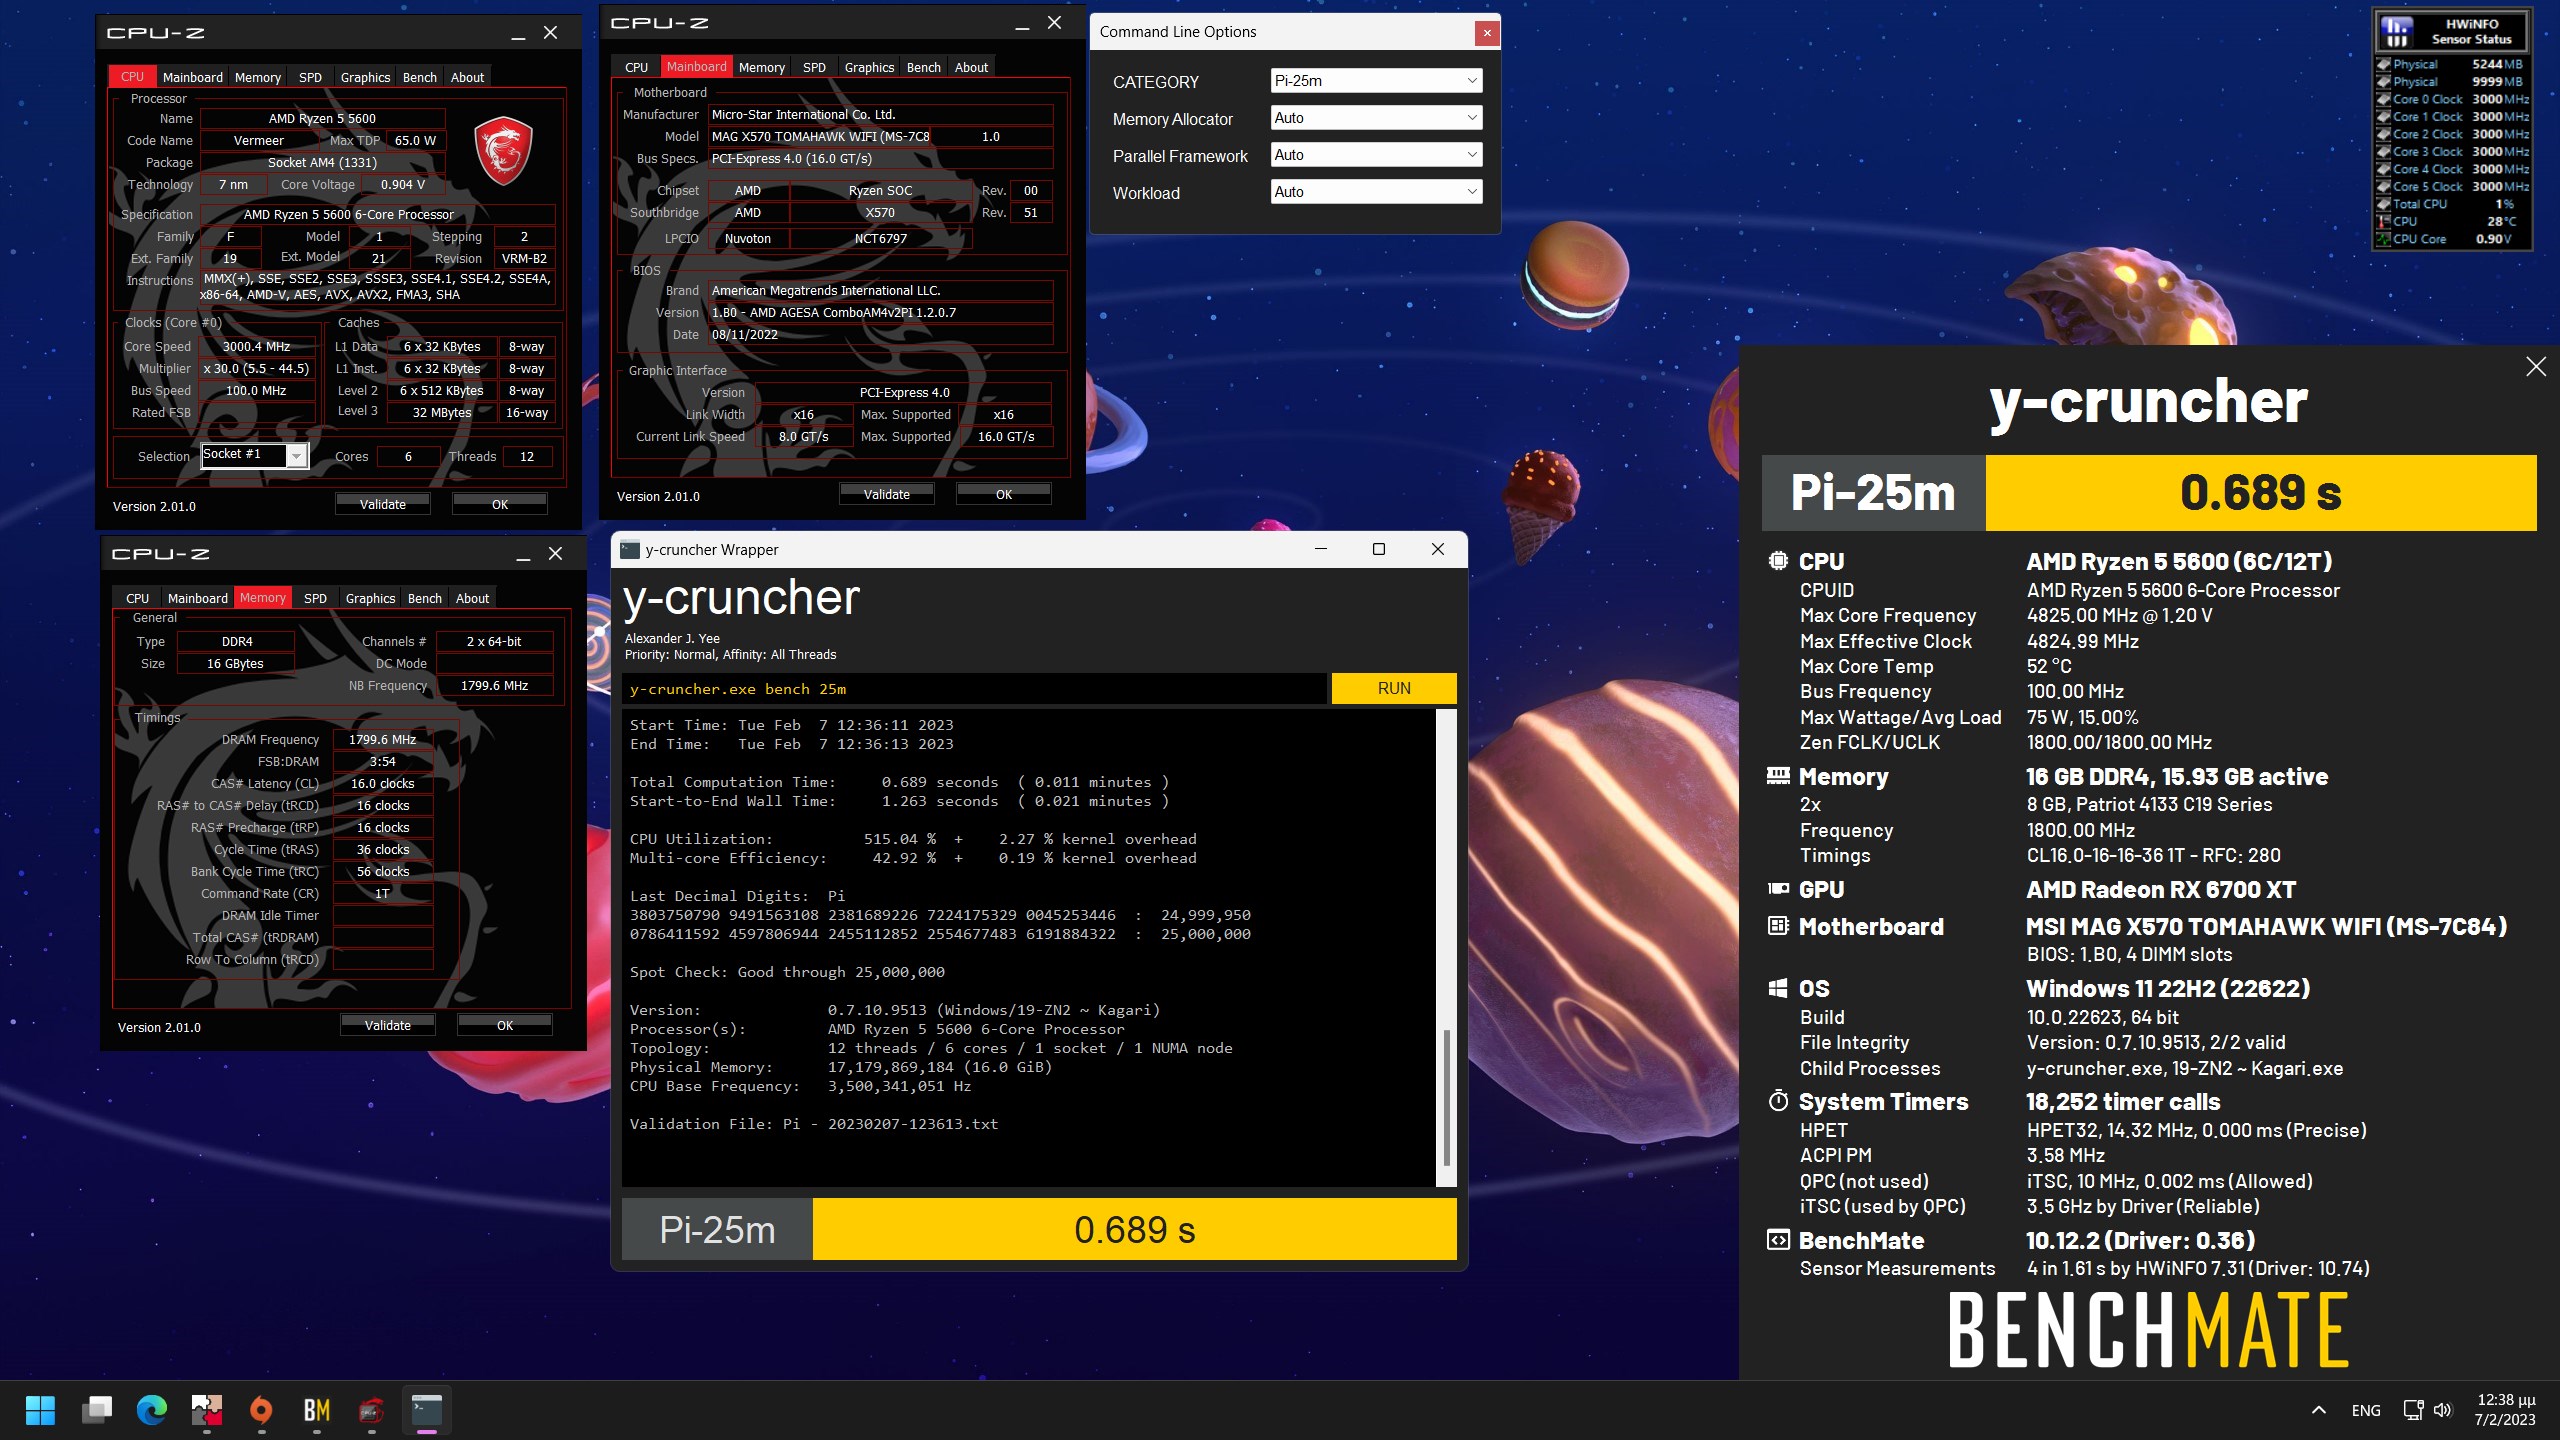Click the Motherboard icon in BenchMate panel
The height and width of the screenshot is (1440, 2560).
[x=1778, y=926]
